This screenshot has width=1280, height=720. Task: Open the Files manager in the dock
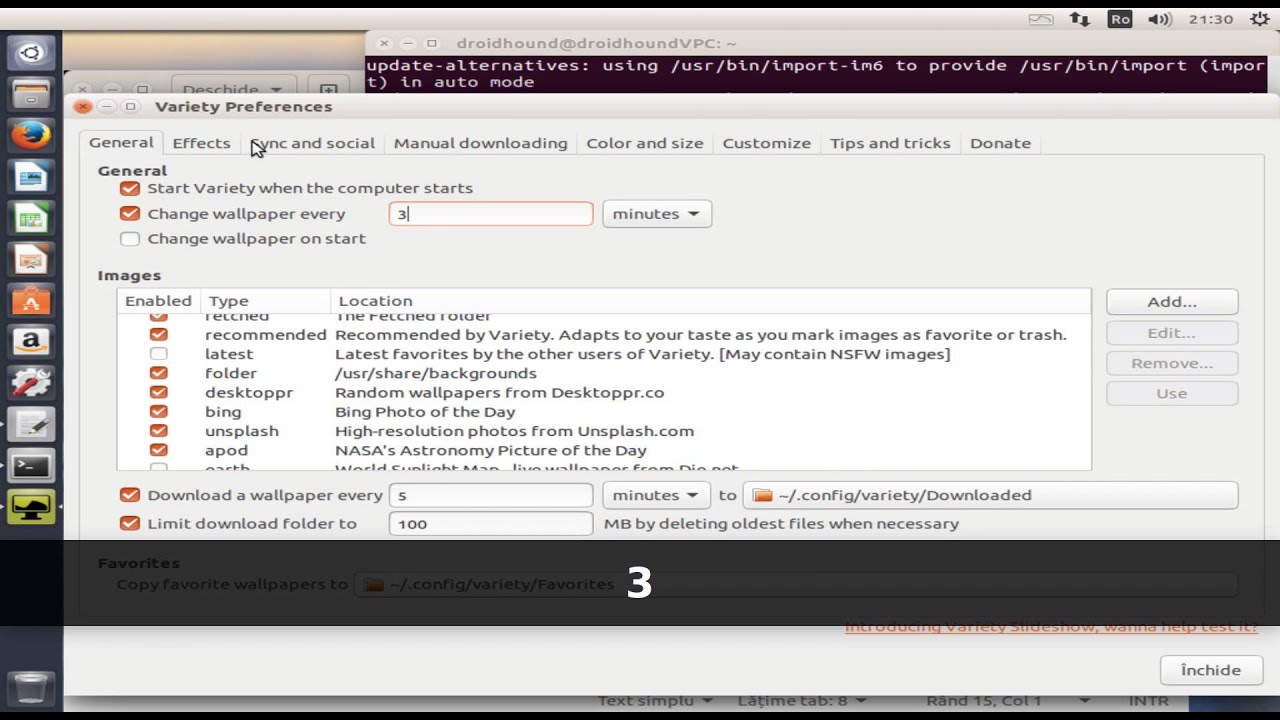31,93
